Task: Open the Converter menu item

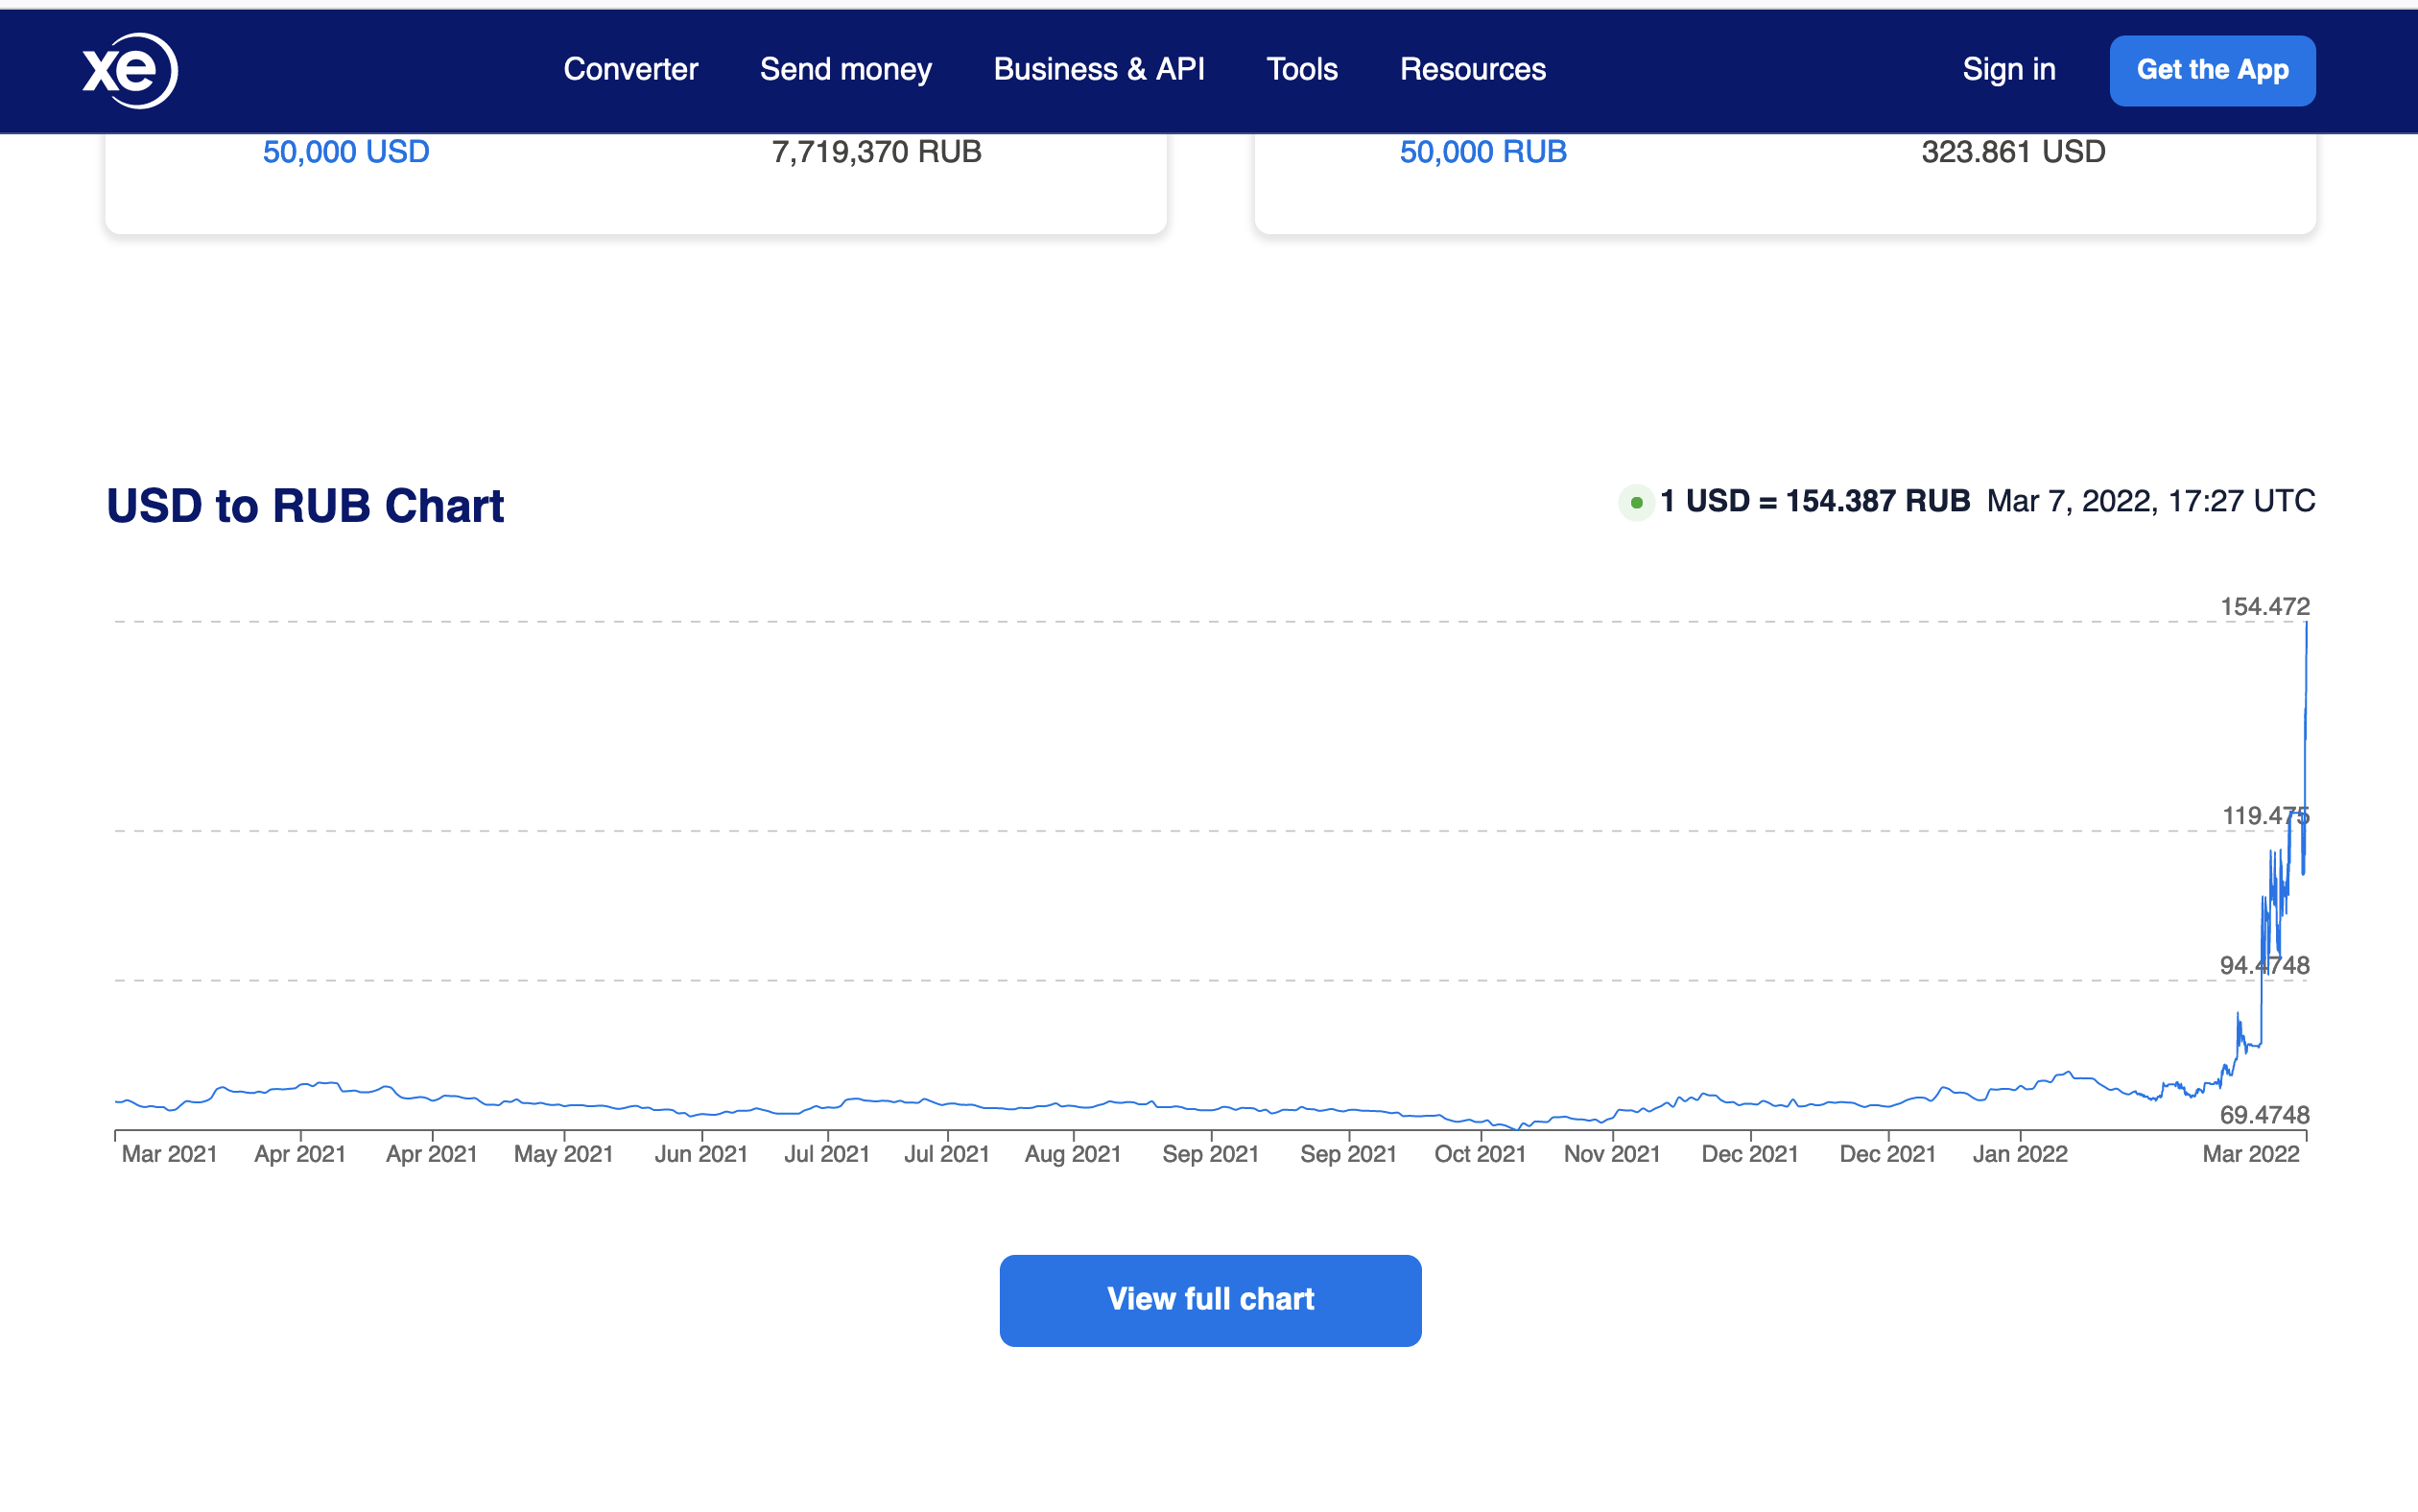Action: [x=630, y=69]
